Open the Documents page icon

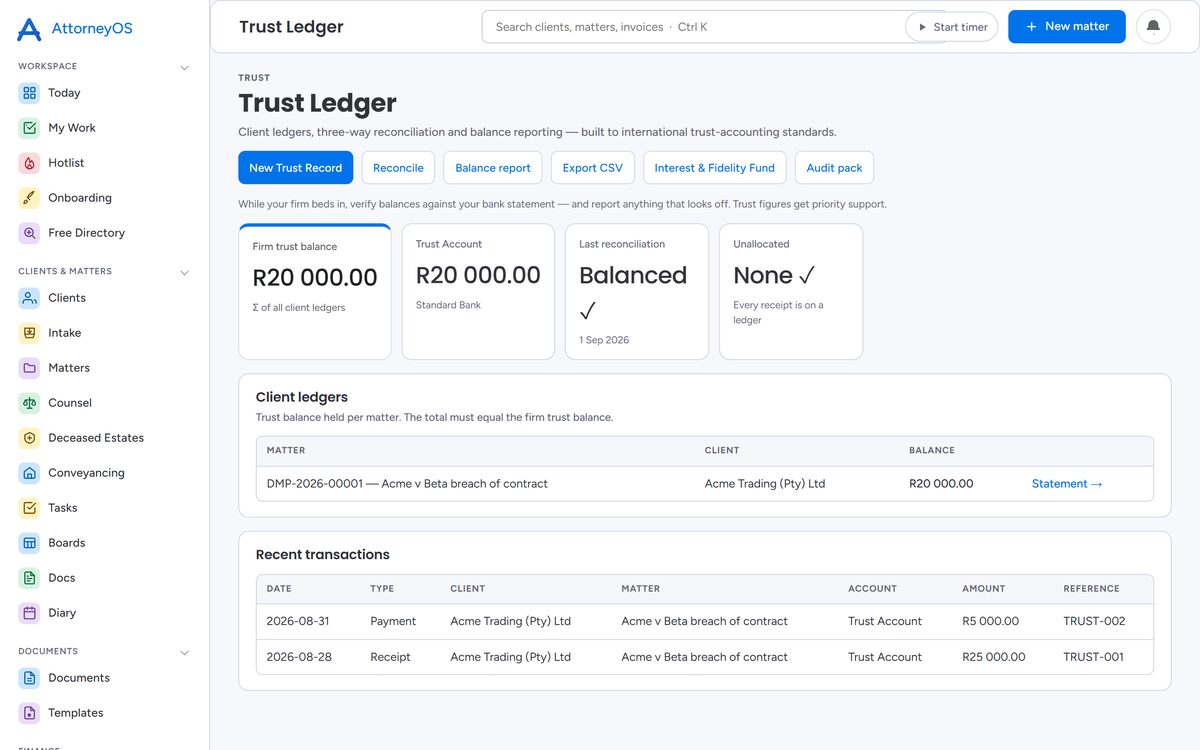click(x=29, y=678)
